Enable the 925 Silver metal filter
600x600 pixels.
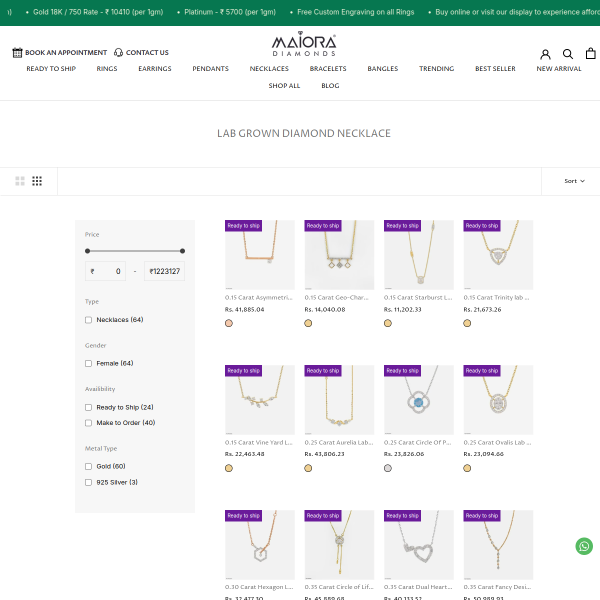pyautogui.click(x=89, y=482)
